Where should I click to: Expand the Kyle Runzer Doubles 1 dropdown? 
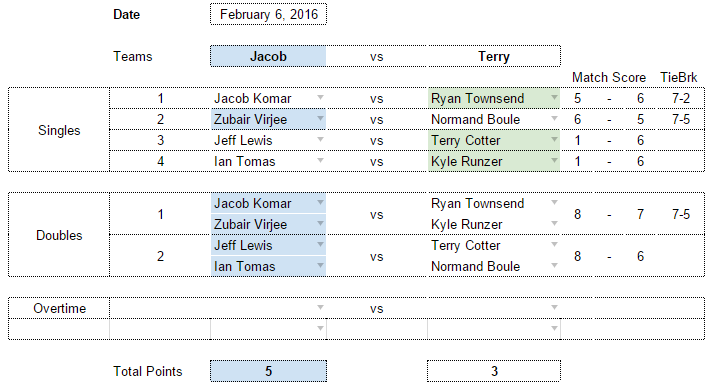[x=554, y=223]
